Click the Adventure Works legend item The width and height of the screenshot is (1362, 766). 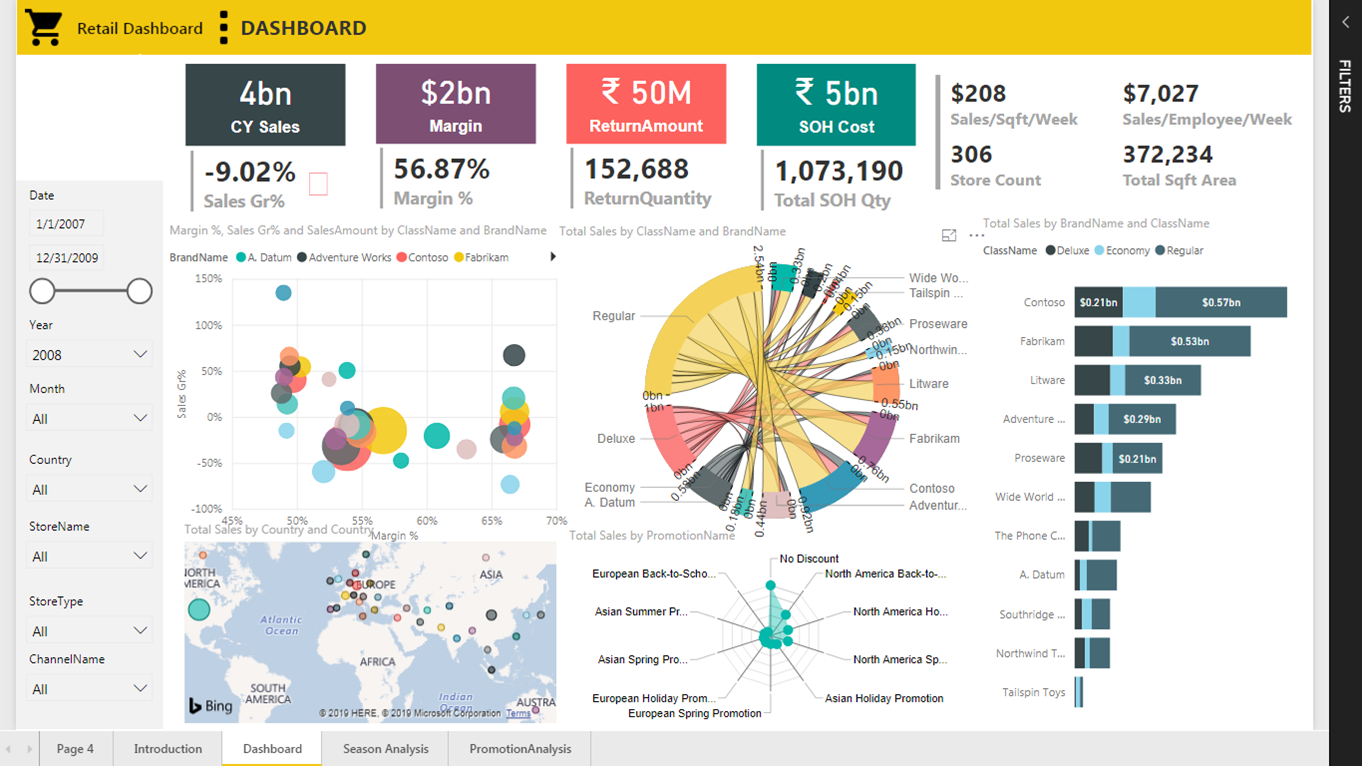click(344, 257)
